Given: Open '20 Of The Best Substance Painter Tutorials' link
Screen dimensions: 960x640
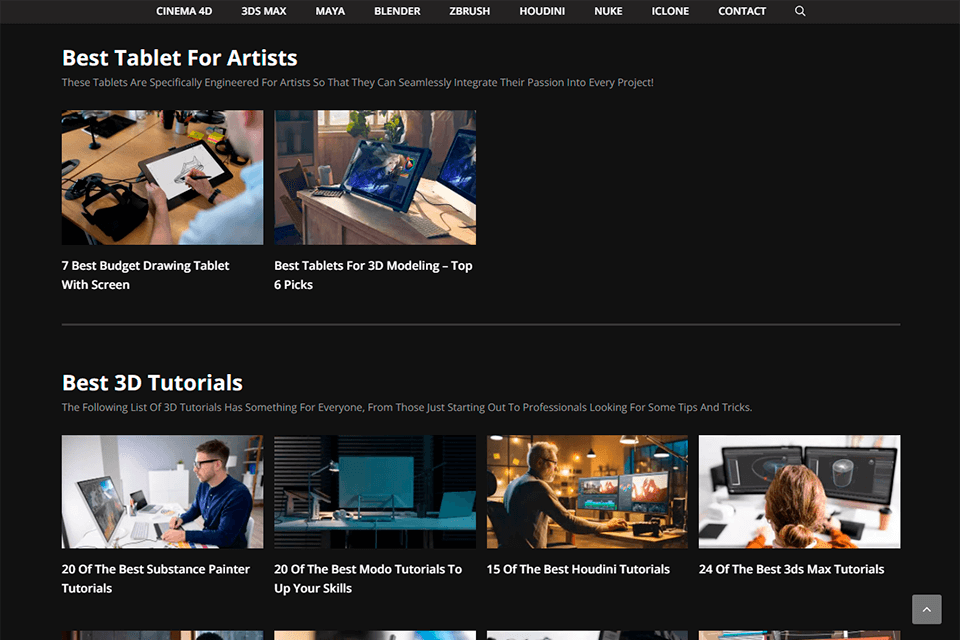Looking at the screenshot, I should [x=156, y=579].
